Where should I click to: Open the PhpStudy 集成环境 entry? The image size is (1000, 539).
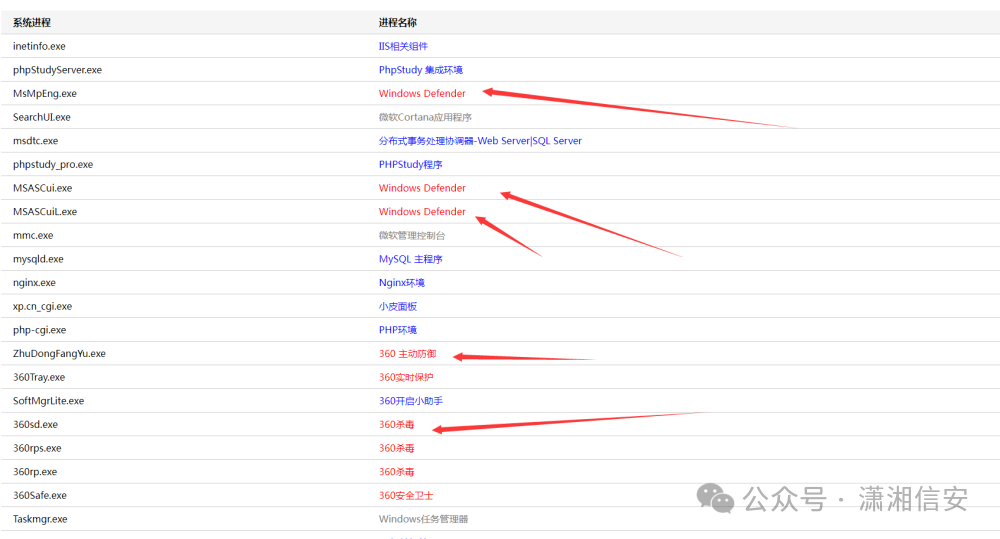pyautogui.click(x=421, y=70)
